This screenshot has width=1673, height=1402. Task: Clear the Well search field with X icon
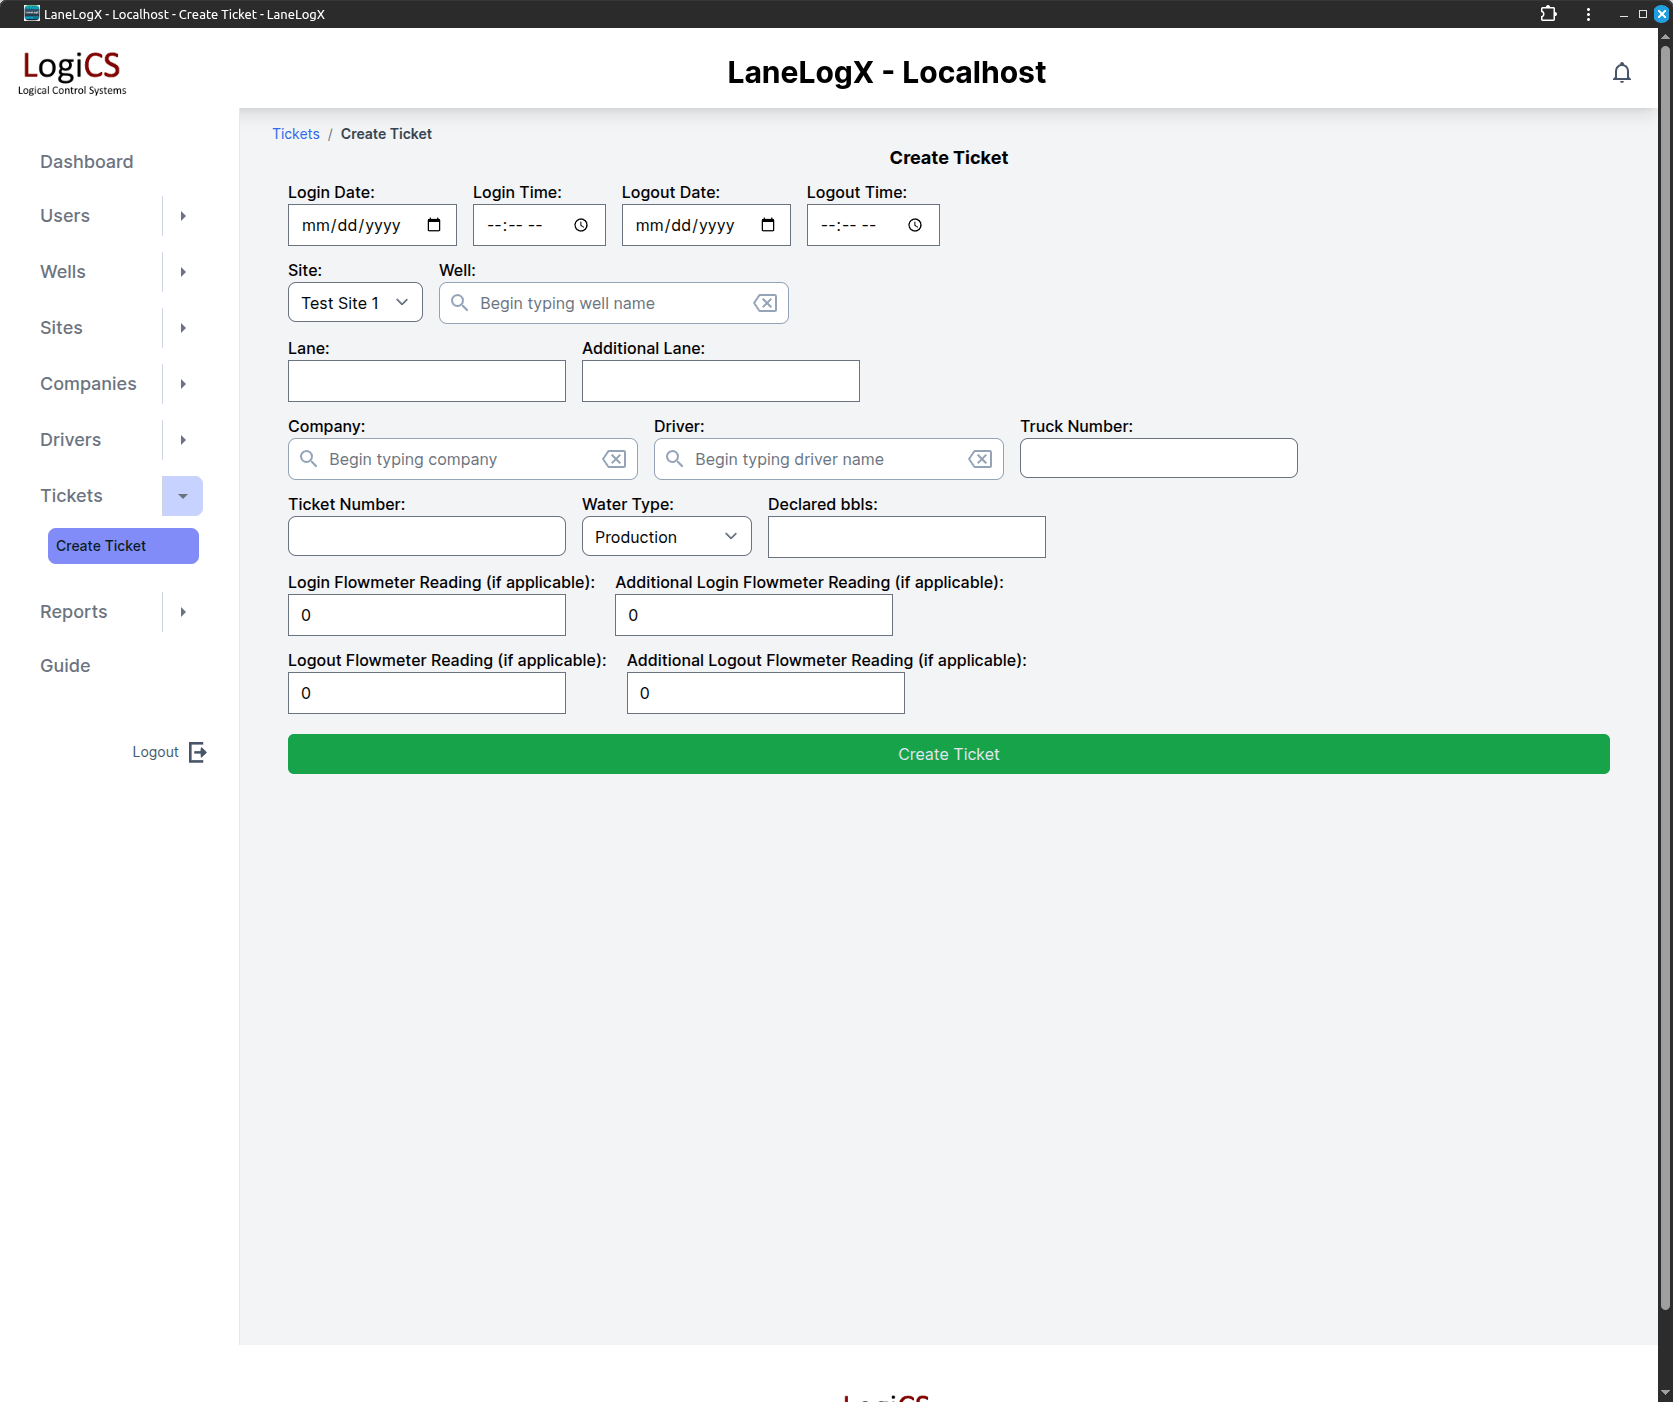[x=765, y=303]
